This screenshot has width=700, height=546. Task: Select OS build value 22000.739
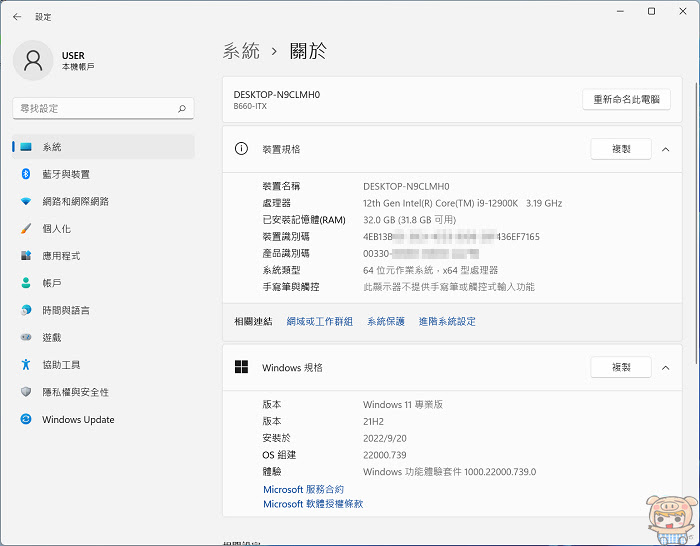tap(385, 455)
